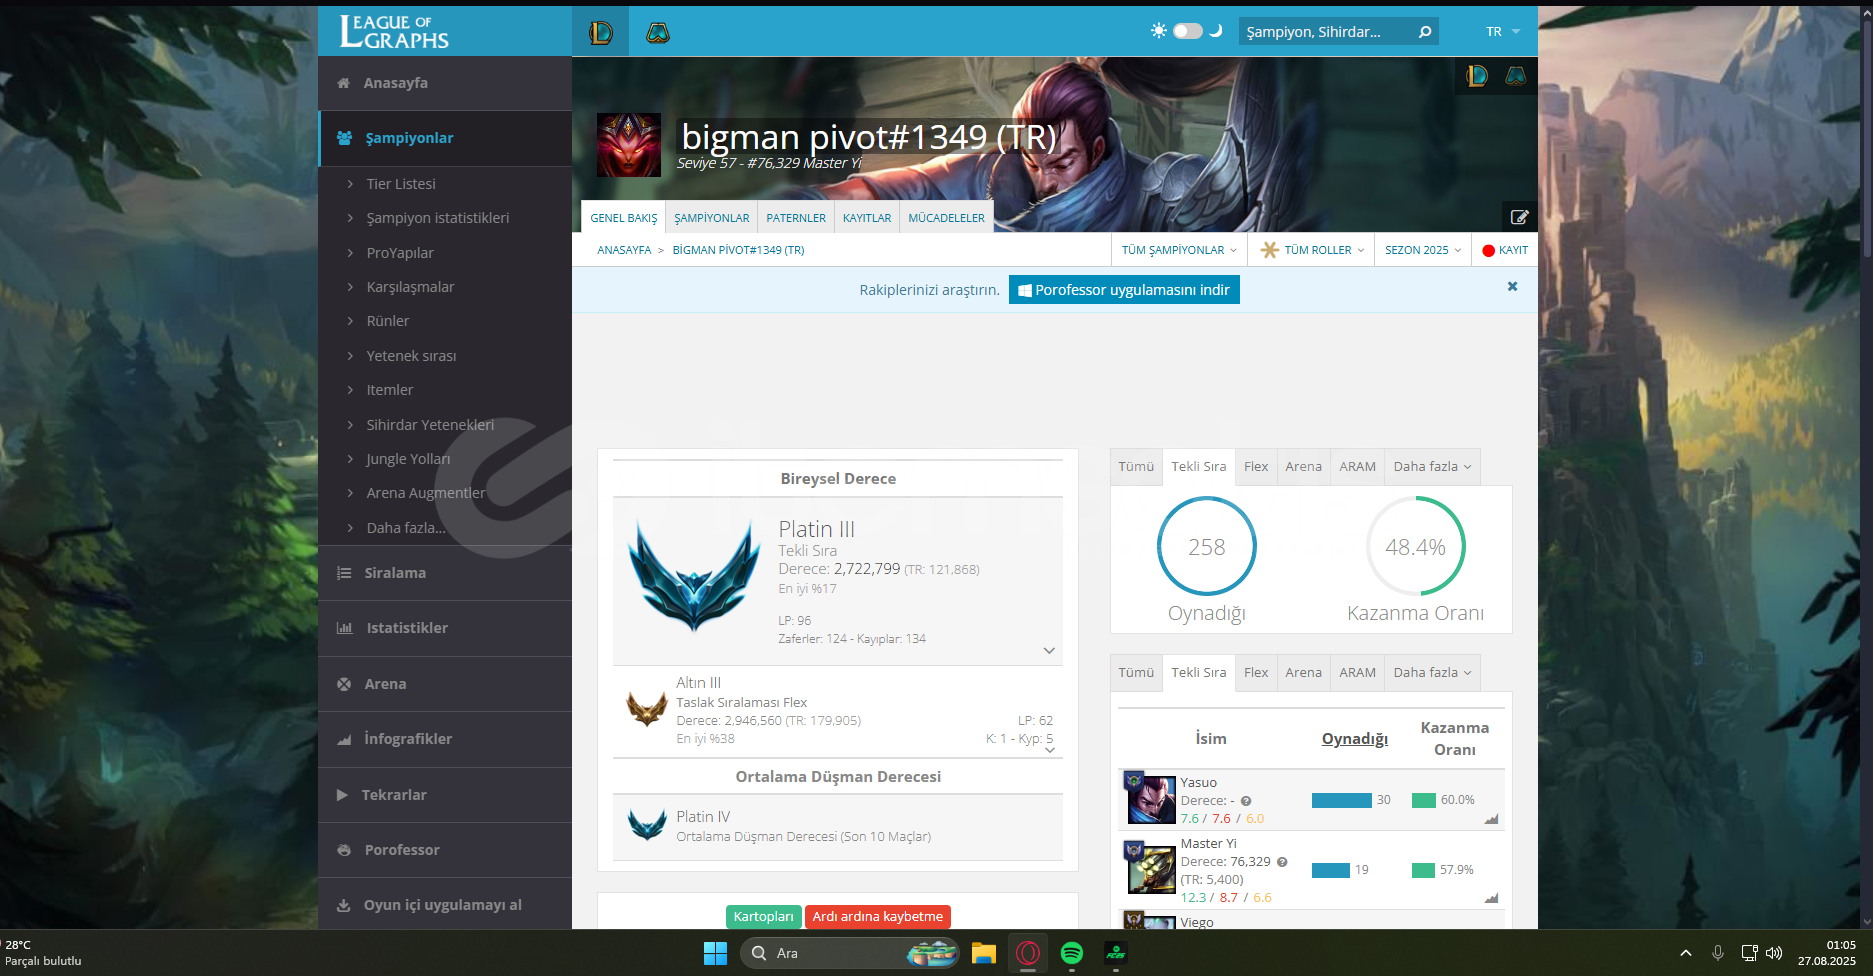Open the TR region dropdown
This screenshot has height=976, width=1873.
click(x=1502, y=32)
